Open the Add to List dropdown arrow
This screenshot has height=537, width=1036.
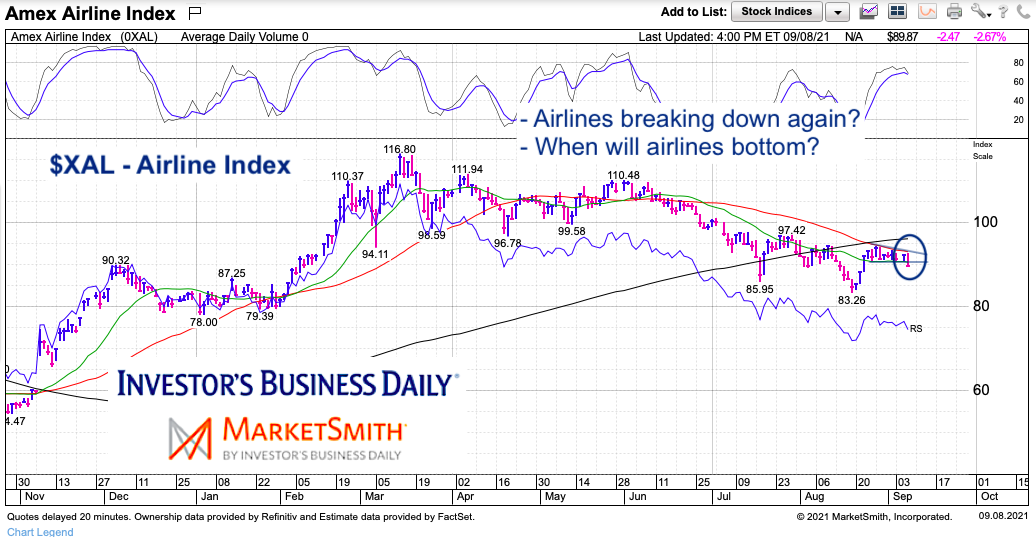click(x=837, y=12)
